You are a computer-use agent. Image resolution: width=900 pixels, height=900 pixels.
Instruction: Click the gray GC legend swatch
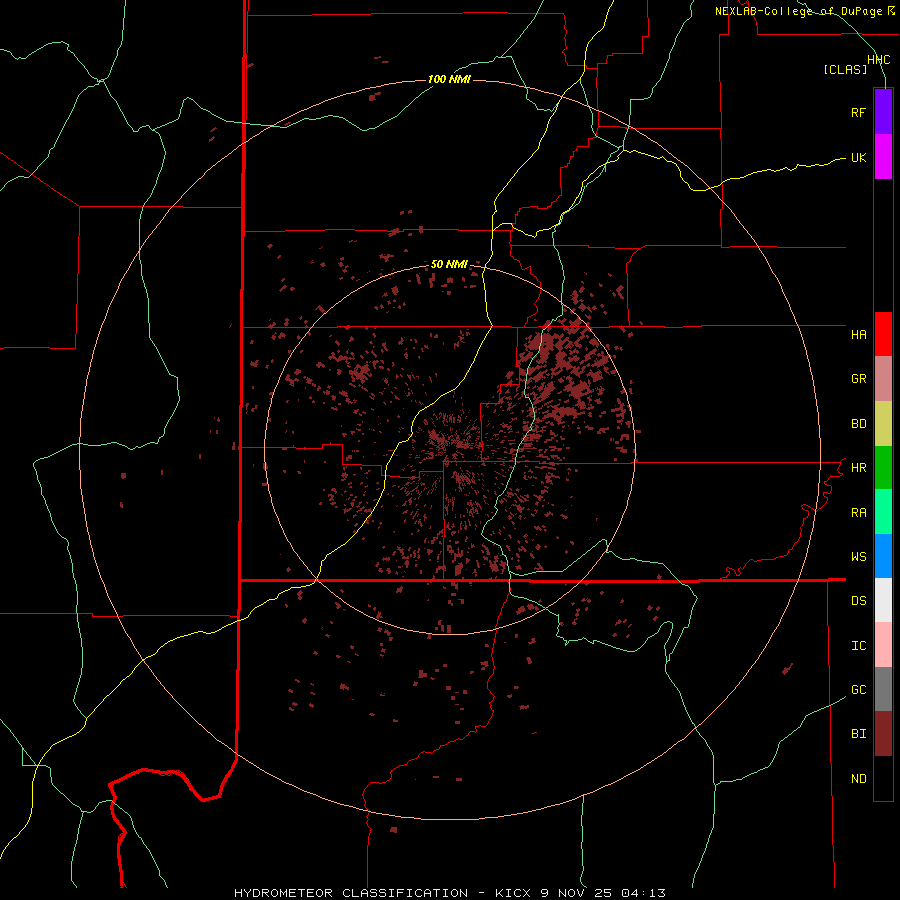pyautogui.click(x=883, y=689)
